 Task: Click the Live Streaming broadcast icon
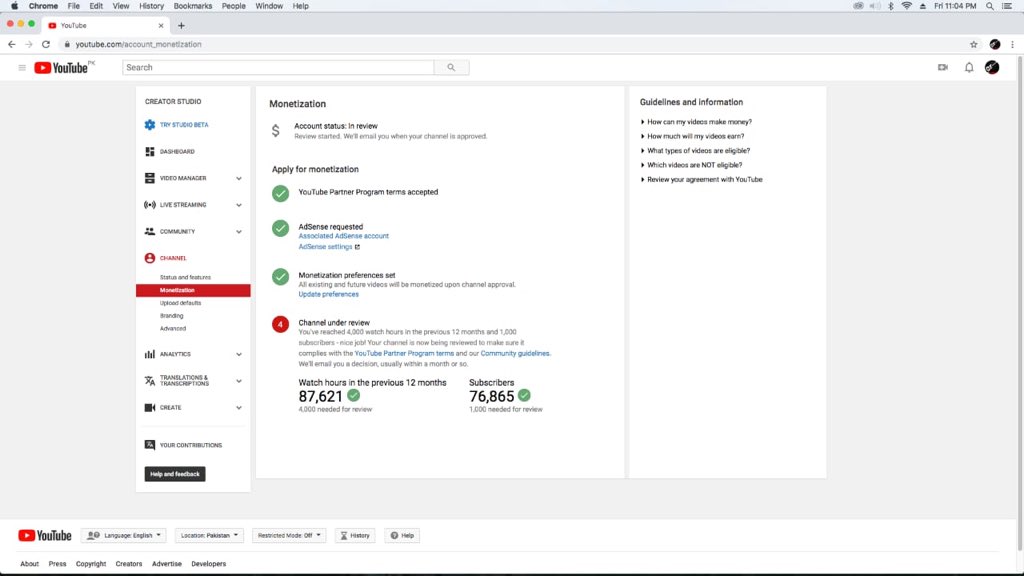(x=150, y=204)
